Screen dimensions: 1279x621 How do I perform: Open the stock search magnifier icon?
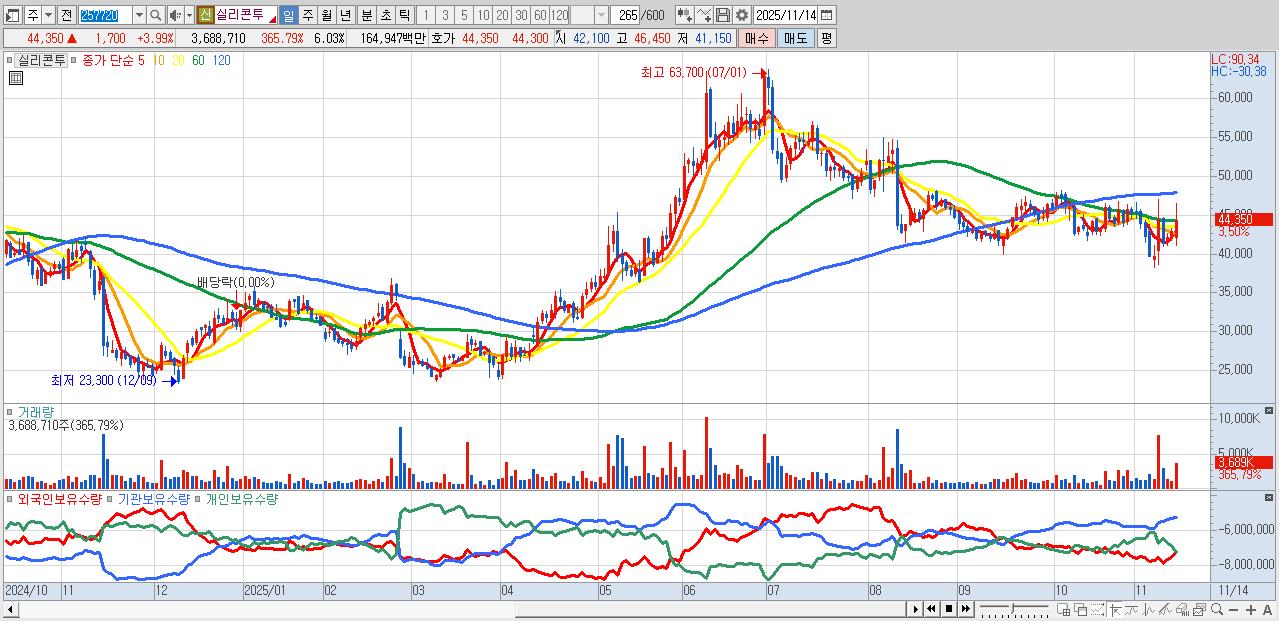(155, 15)
